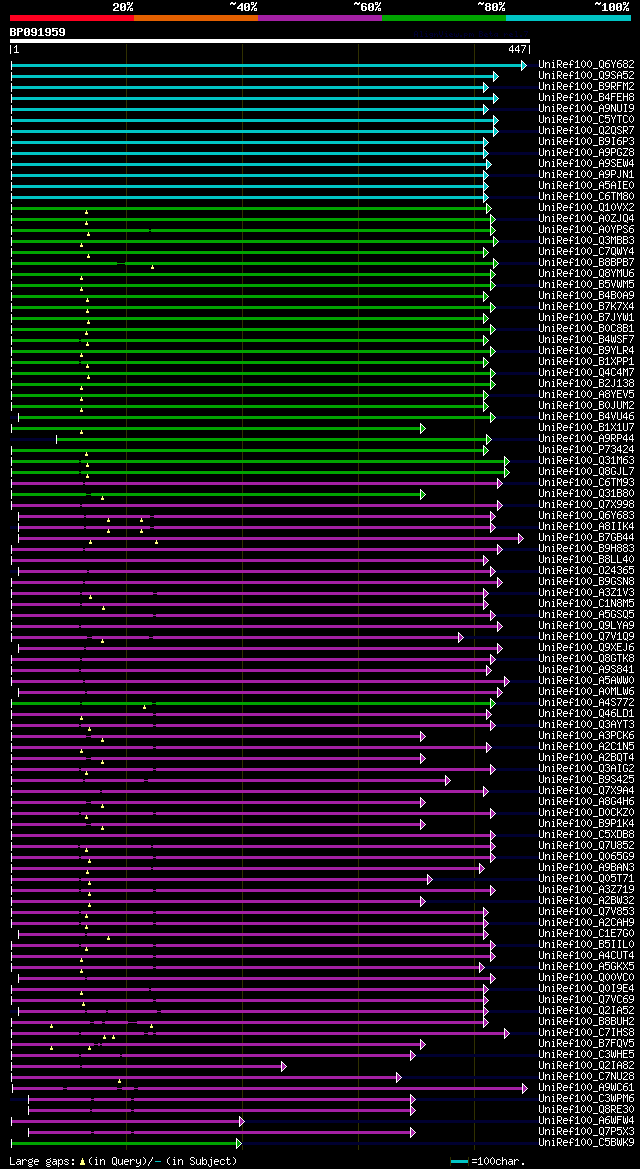Viewport: 640px width, 1169px height.
Task: Click the arrowhead ending the UniRef100_Q2IA82 alignment
Action: pos(283,1066)
